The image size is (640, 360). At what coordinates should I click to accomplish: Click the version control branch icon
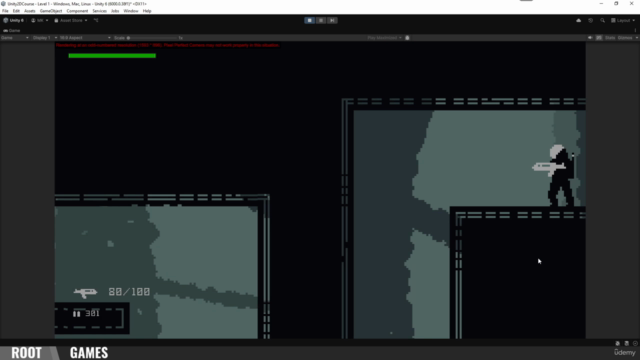click(x=96, y=20)
